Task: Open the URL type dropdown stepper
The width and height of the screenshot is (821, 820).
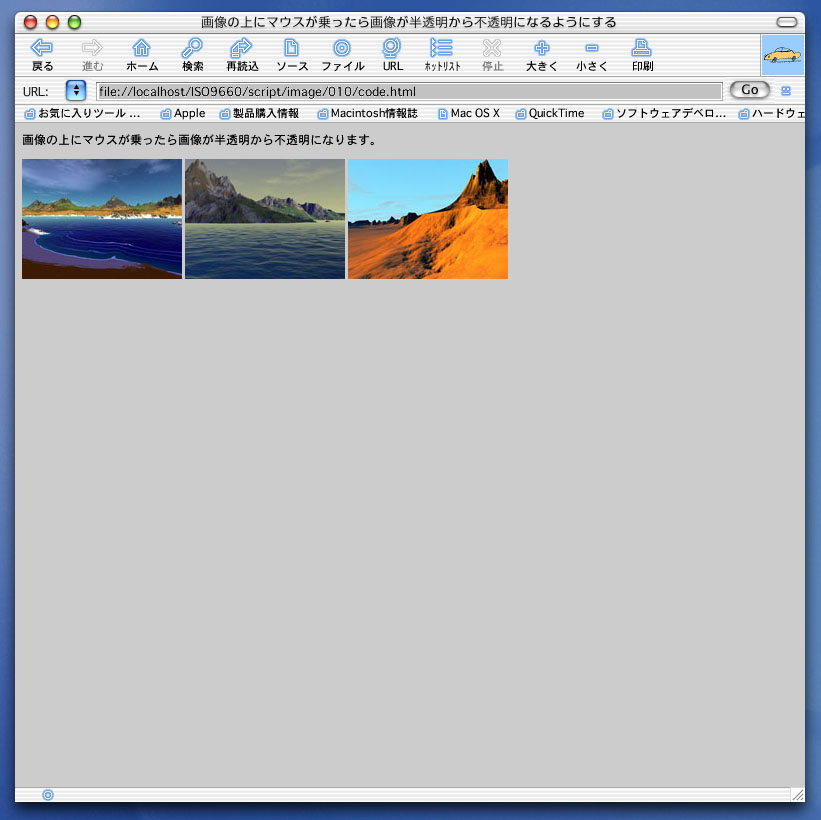Action: click(x=76, y=91)
